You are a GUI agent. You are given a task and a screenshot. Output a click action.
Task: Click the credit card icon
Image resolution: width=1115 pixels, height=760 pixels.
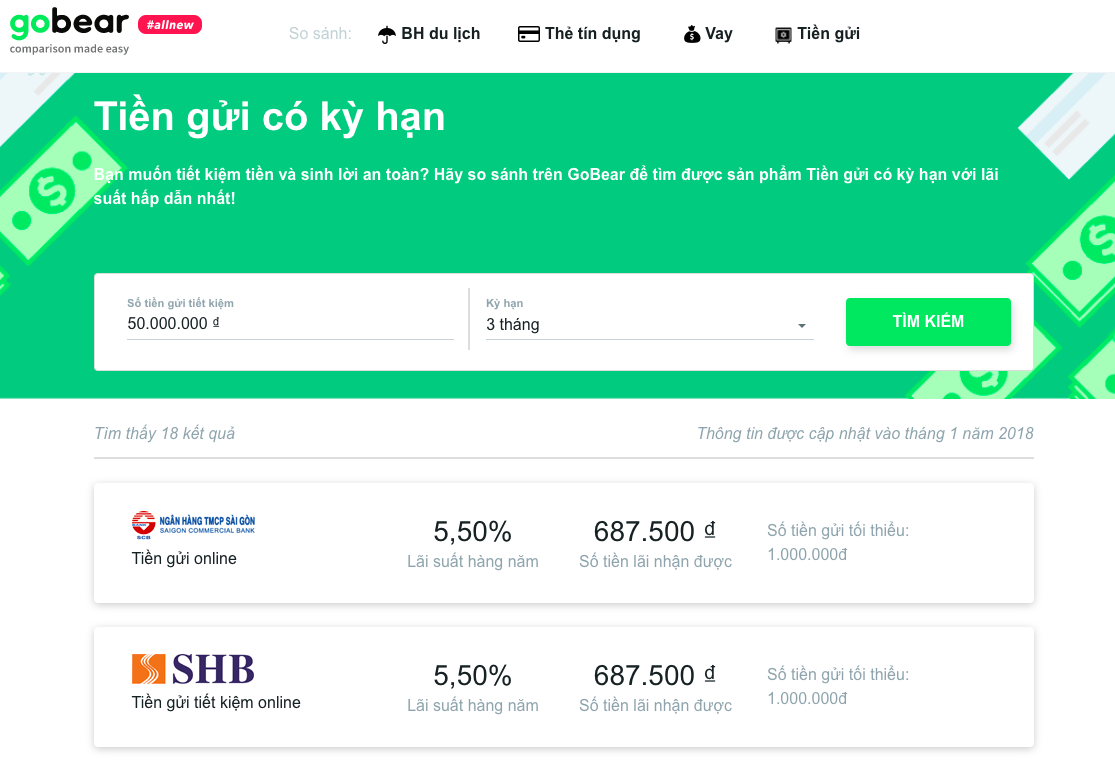[528, 34]
